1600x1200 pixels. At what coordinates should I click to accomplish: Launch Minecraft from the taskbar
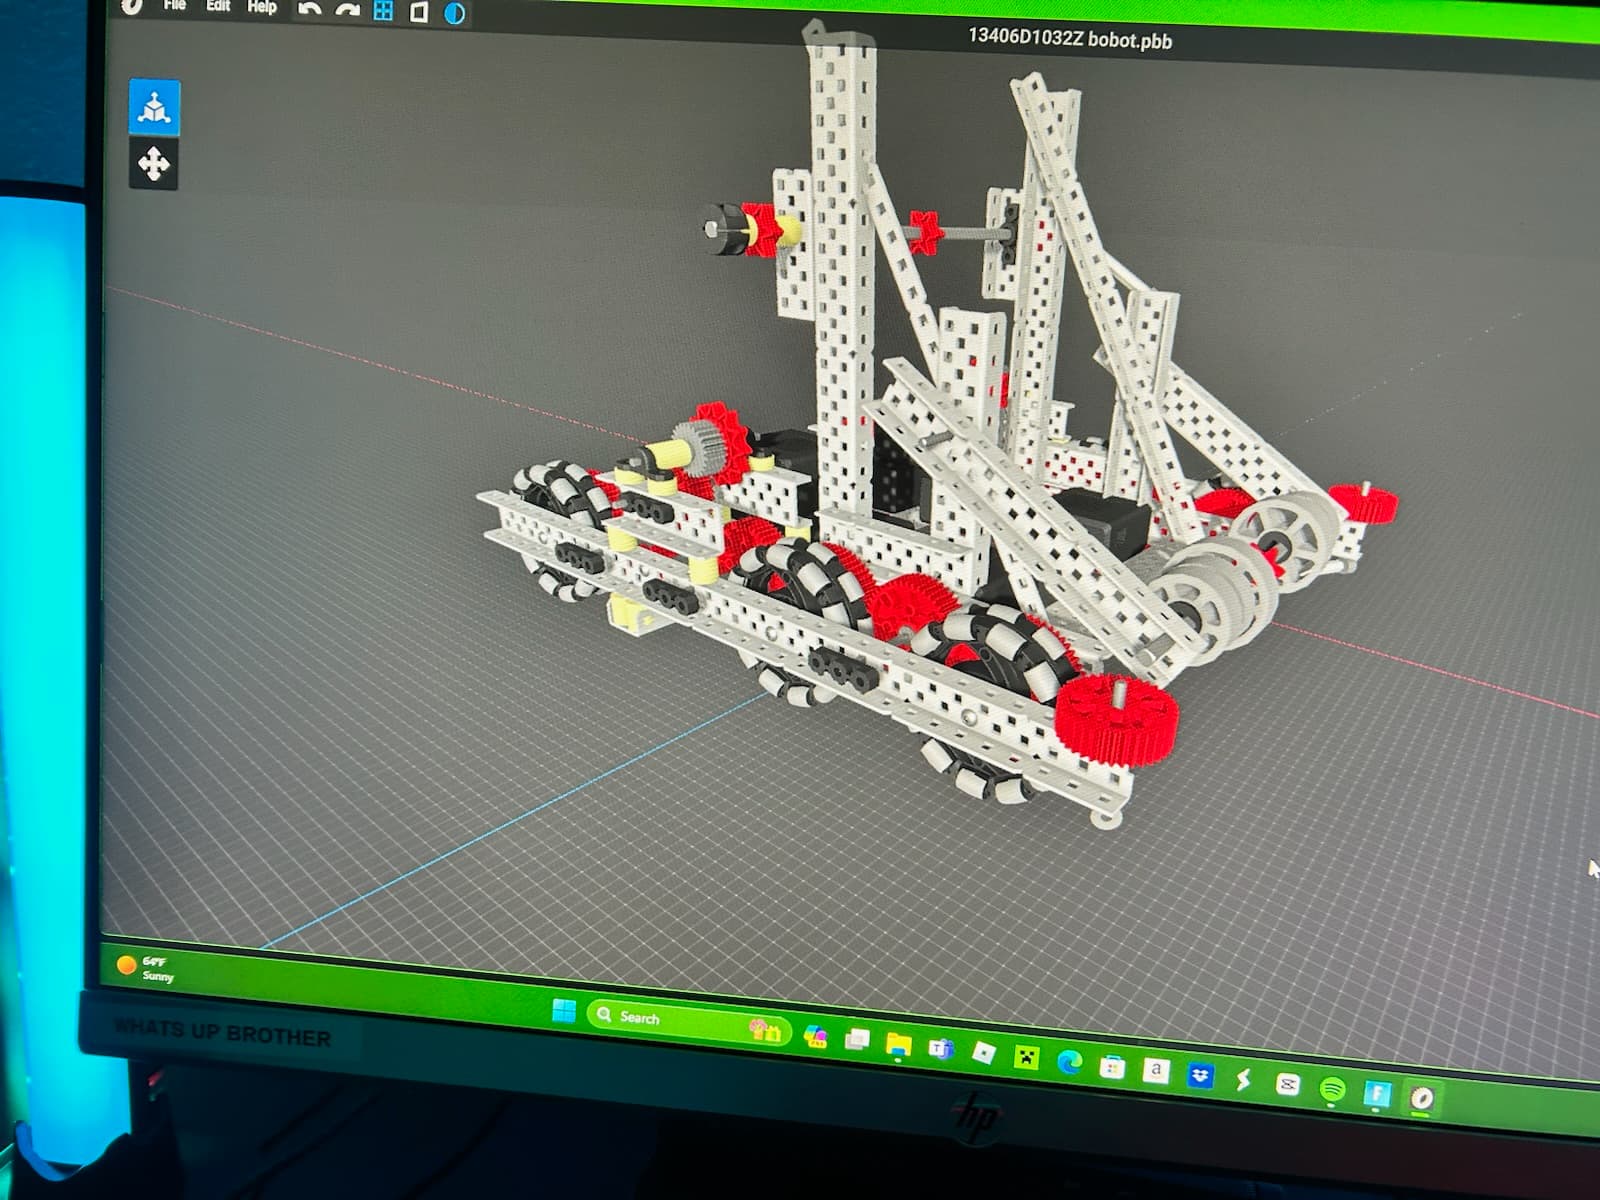(1025, 1057)
